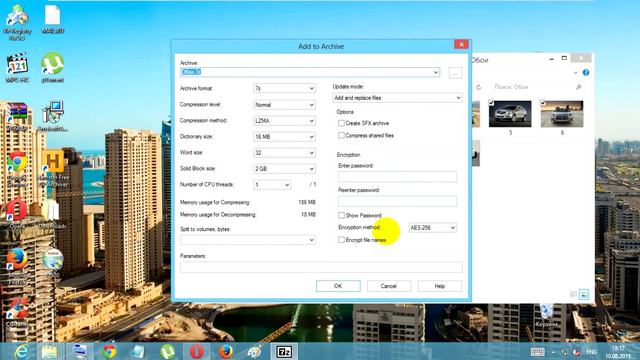Open the Opera desktop shortcut
Viewport: 640px width, 360px height.
(17, 213)
